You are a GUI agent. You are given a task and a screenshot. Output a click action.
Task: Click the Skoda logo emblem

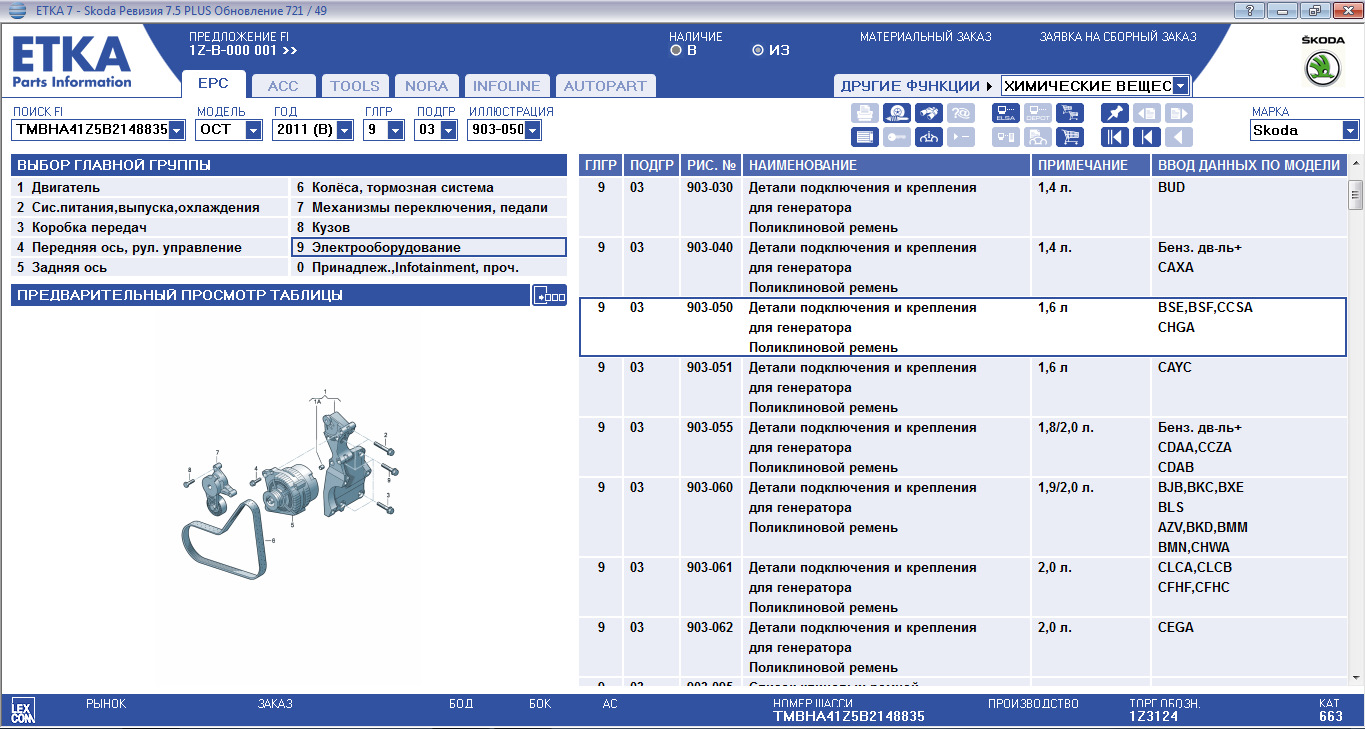(x=1323, y=70)
